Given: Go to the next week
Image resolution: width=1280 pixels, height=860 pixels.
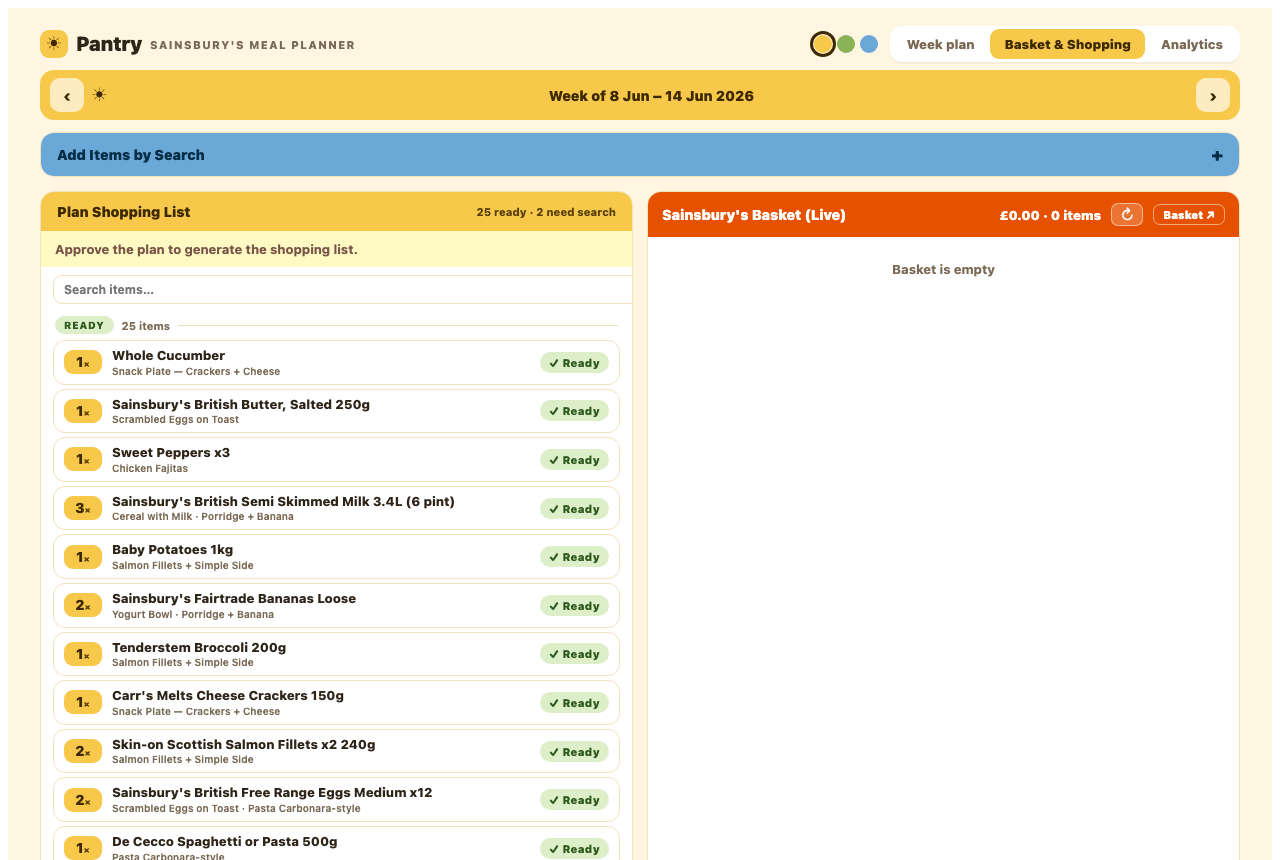Looking at the screenshot, I should 1213,96.
